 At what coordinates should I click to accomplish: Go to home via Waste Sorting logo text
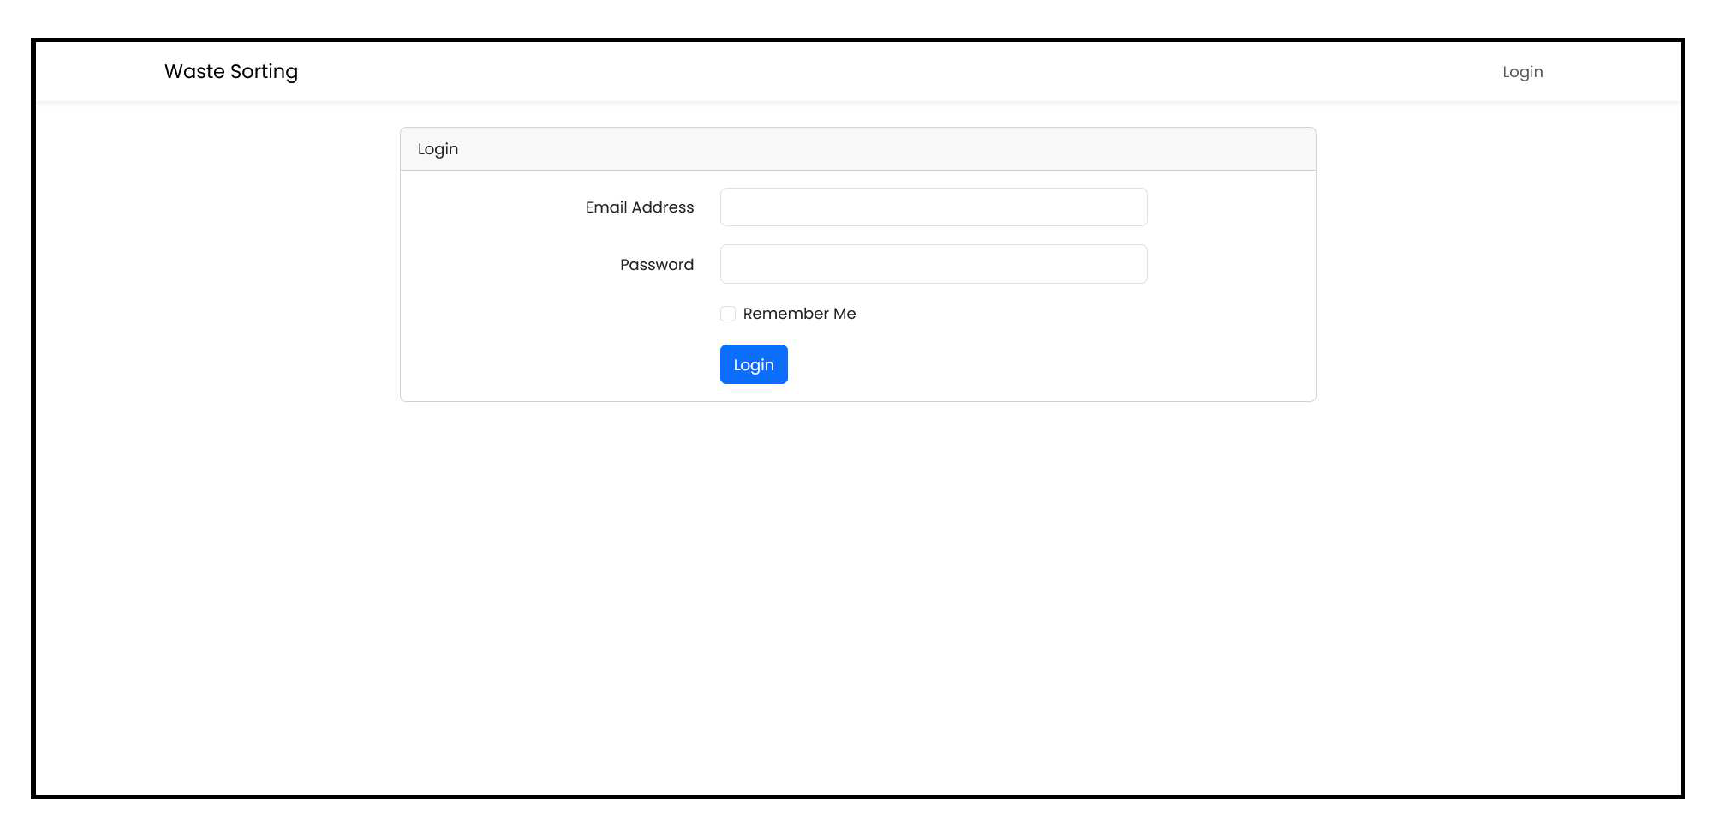(x=231, y=71)
